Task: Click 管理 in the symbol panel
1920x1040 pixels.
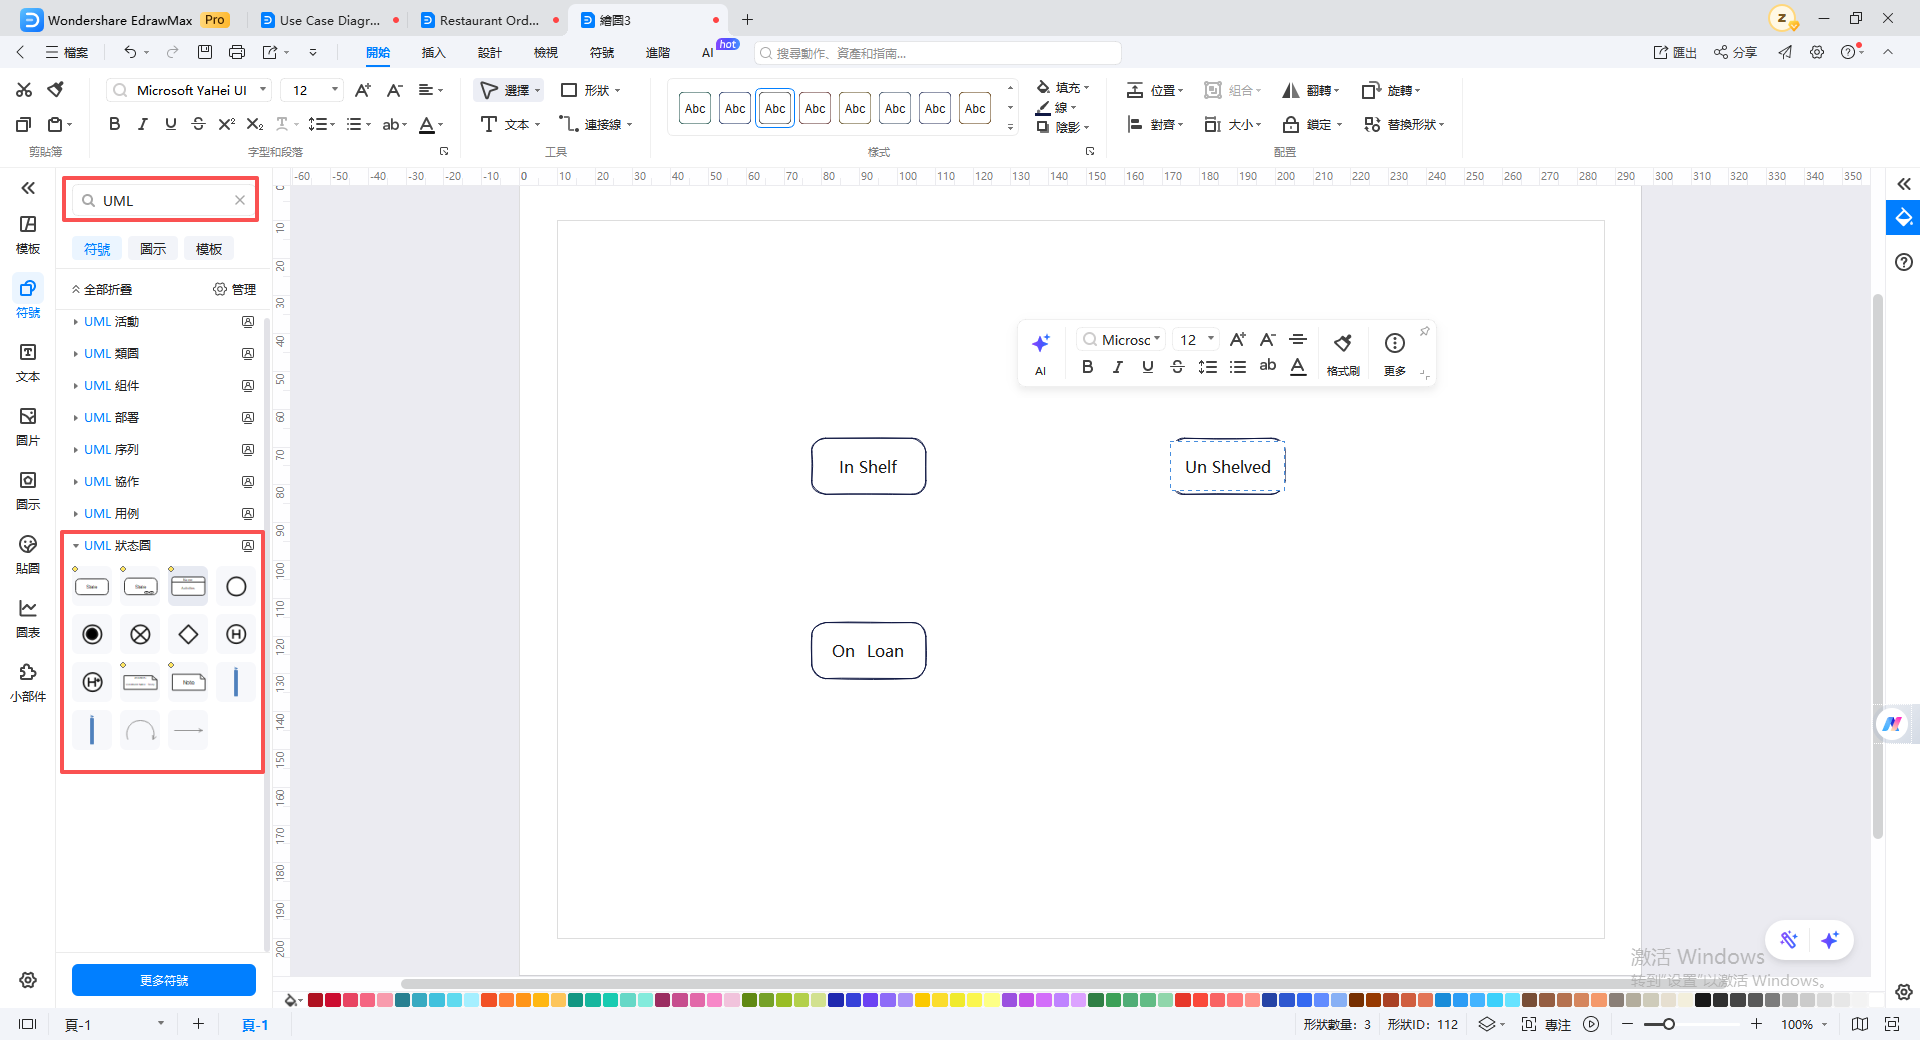Action: (235, 289)
